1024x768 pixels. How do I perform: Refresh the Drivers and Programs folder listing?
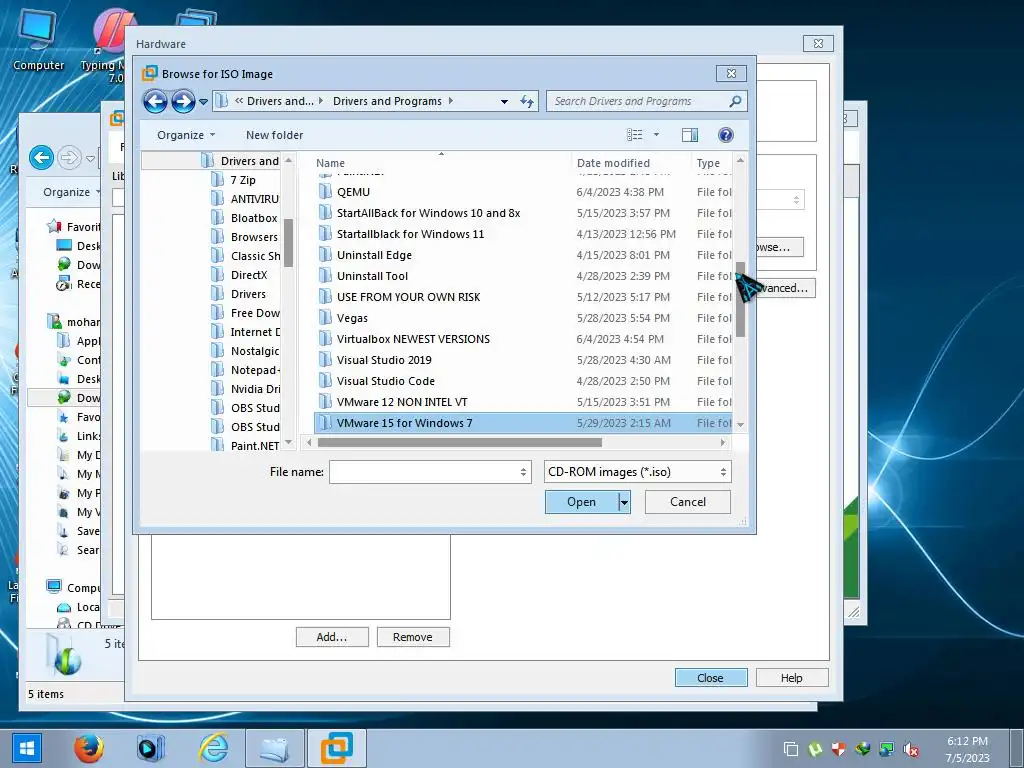pyautogui.click(x=526, y=101)
